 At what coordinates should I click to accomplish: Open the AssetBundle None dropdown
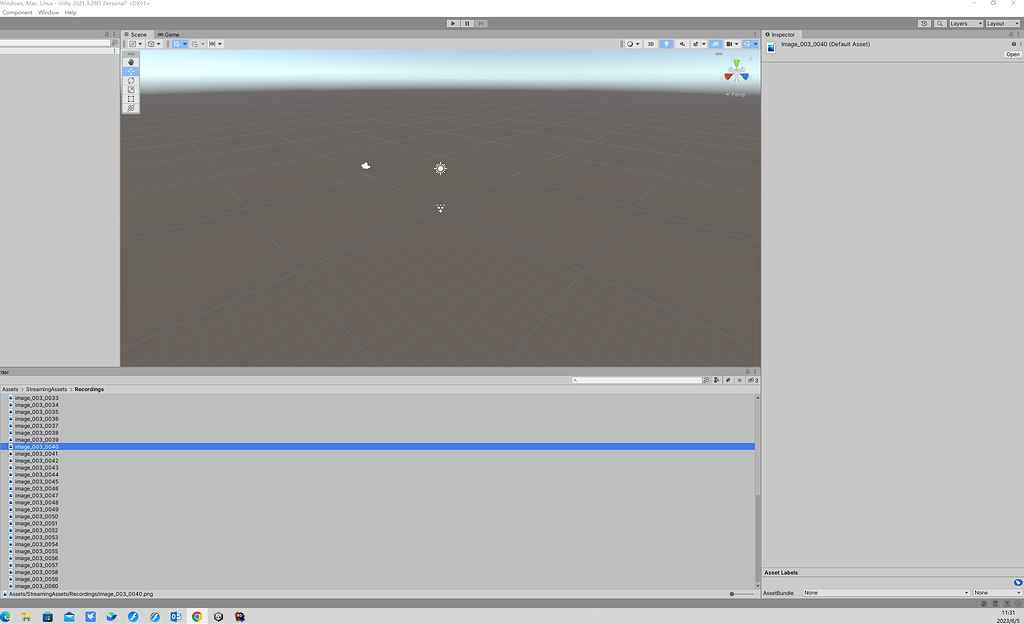point(885,592)
